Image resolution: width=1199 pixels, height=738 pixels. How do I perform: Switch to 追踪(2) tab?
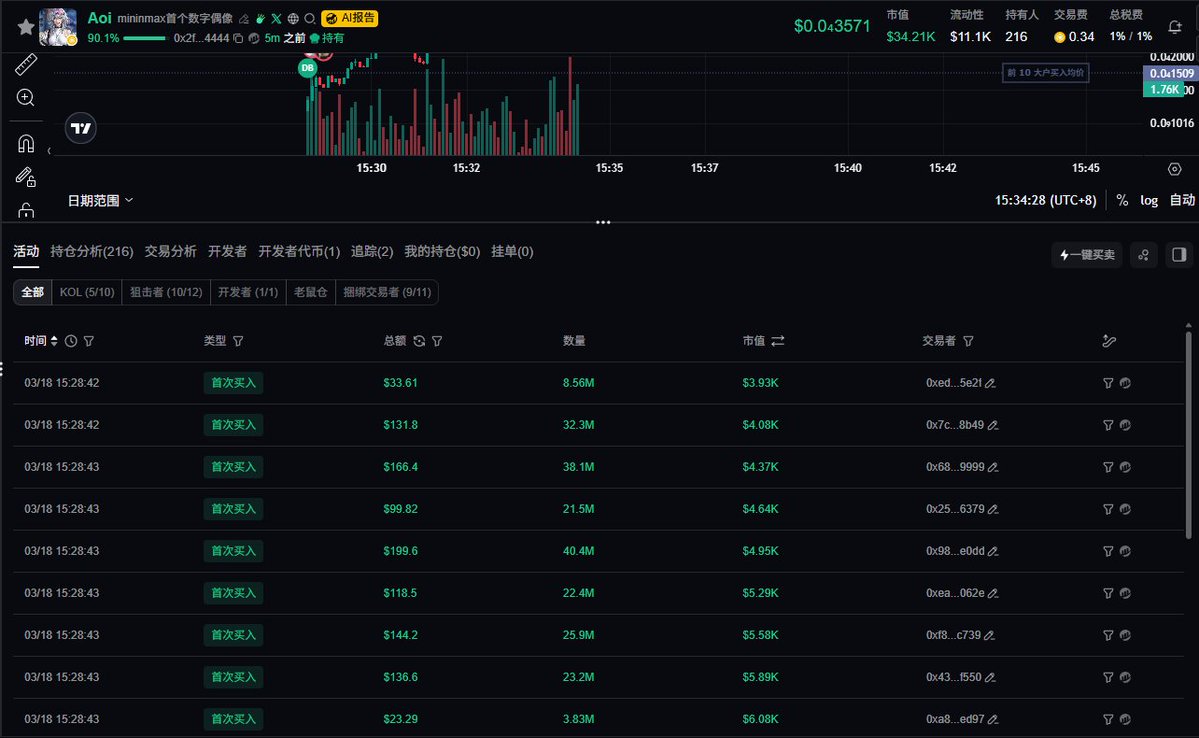coord(372,252)
